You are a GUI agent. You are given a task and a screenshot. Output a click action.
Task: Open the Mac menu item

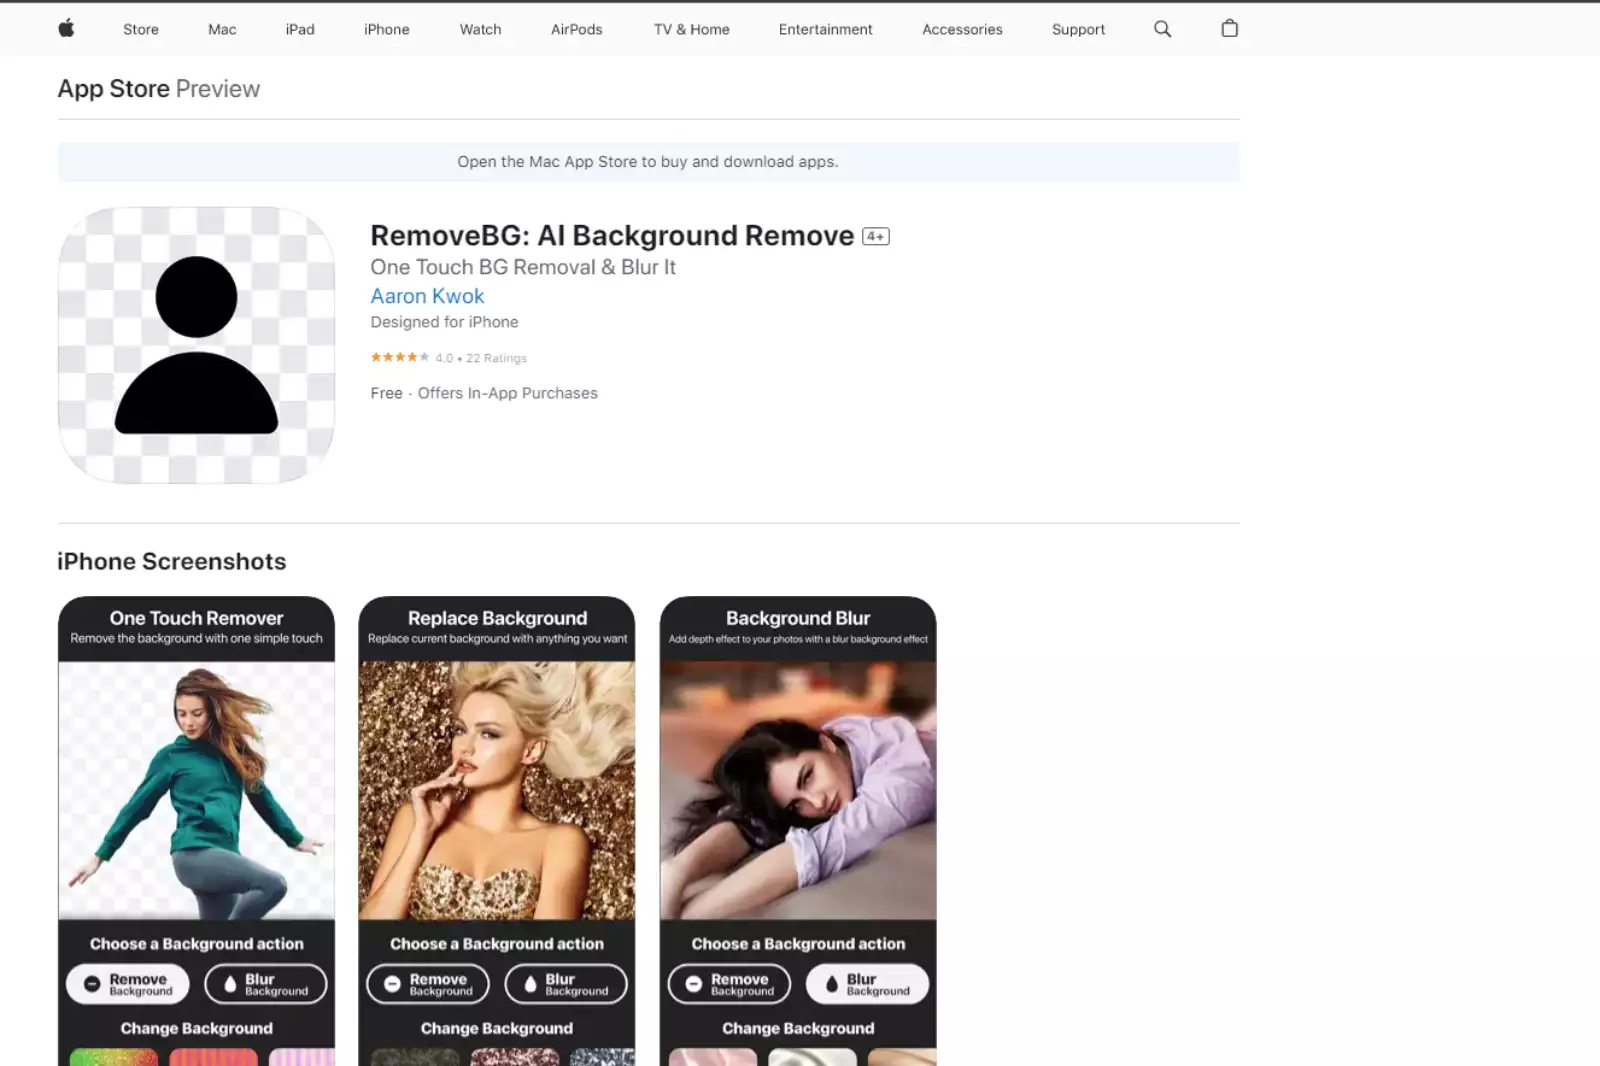pos(221,29)
